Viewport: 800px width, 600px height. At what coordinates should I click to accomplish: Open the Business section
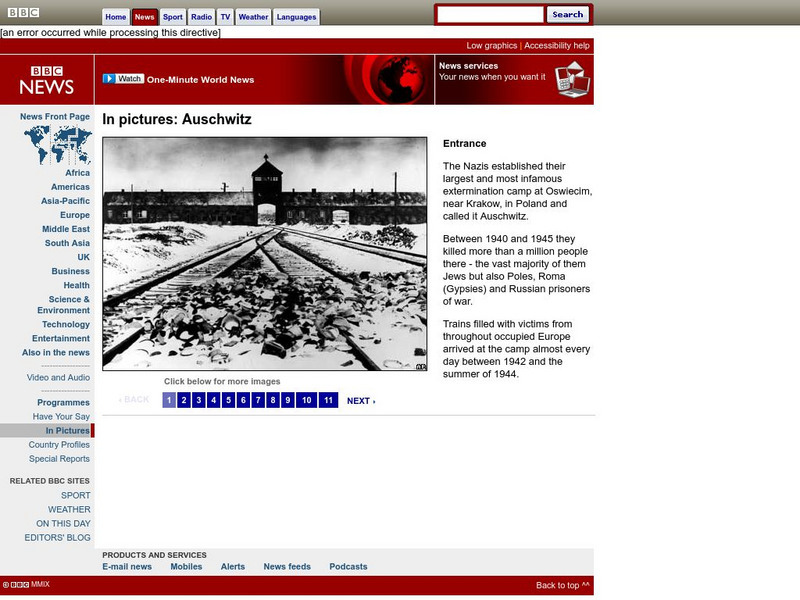70,271
